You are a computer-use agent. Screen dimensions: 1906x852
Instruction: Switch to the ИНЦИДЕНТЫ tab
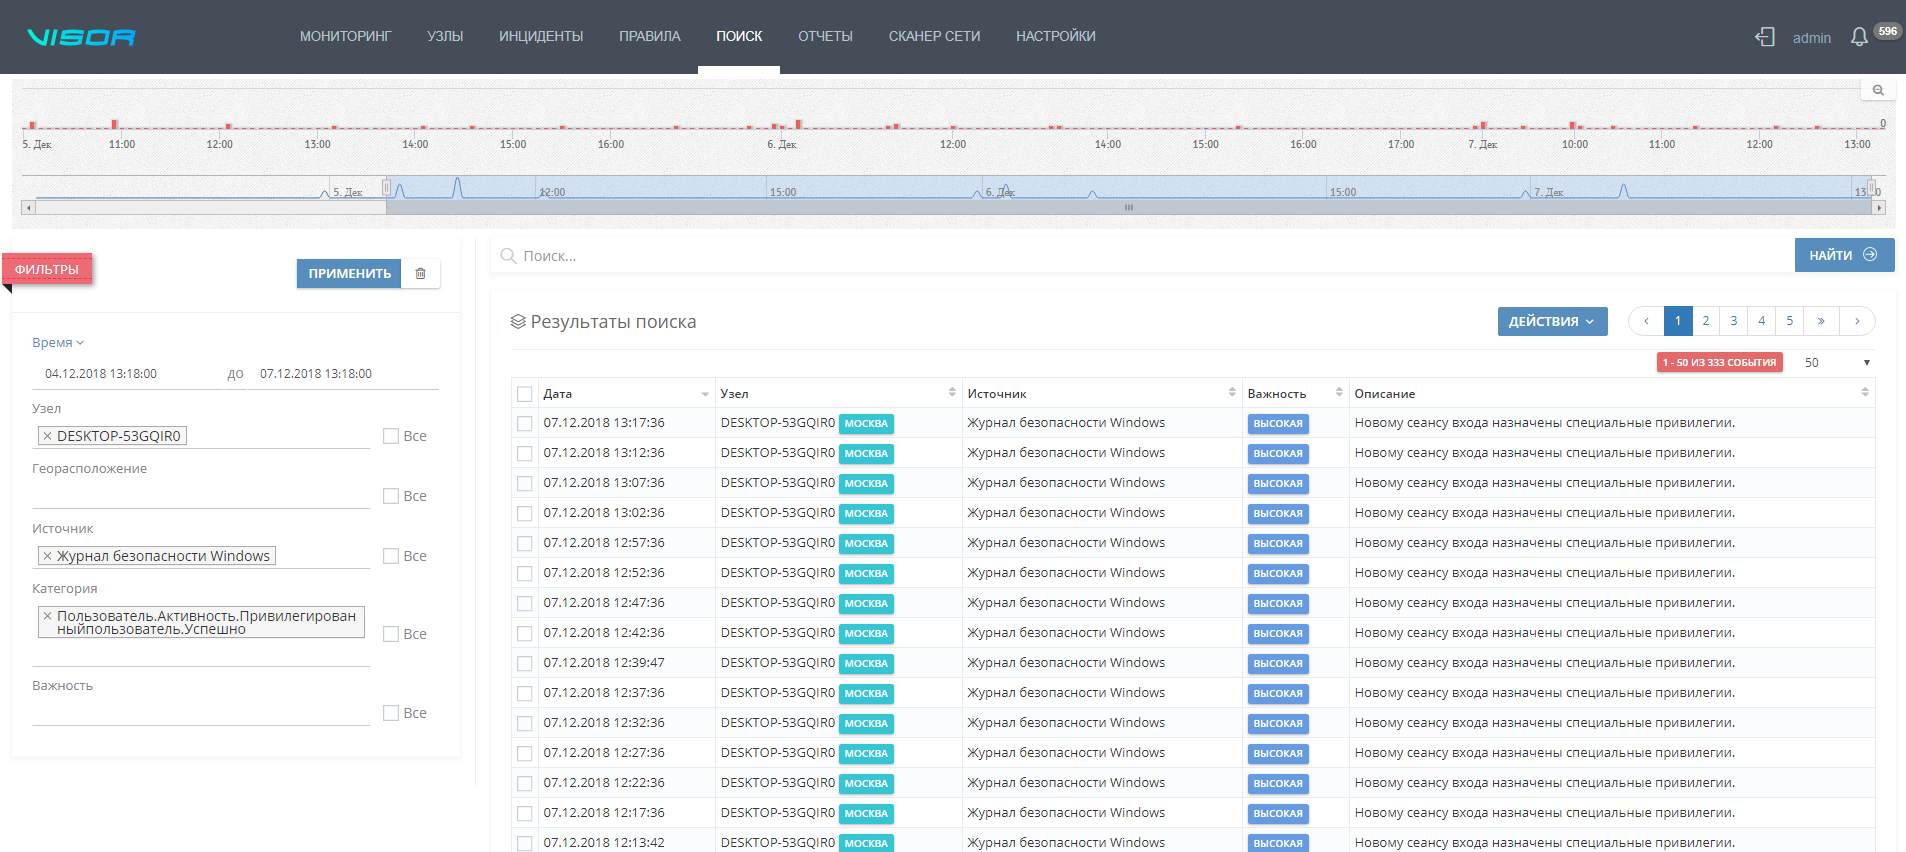[541, 37]
